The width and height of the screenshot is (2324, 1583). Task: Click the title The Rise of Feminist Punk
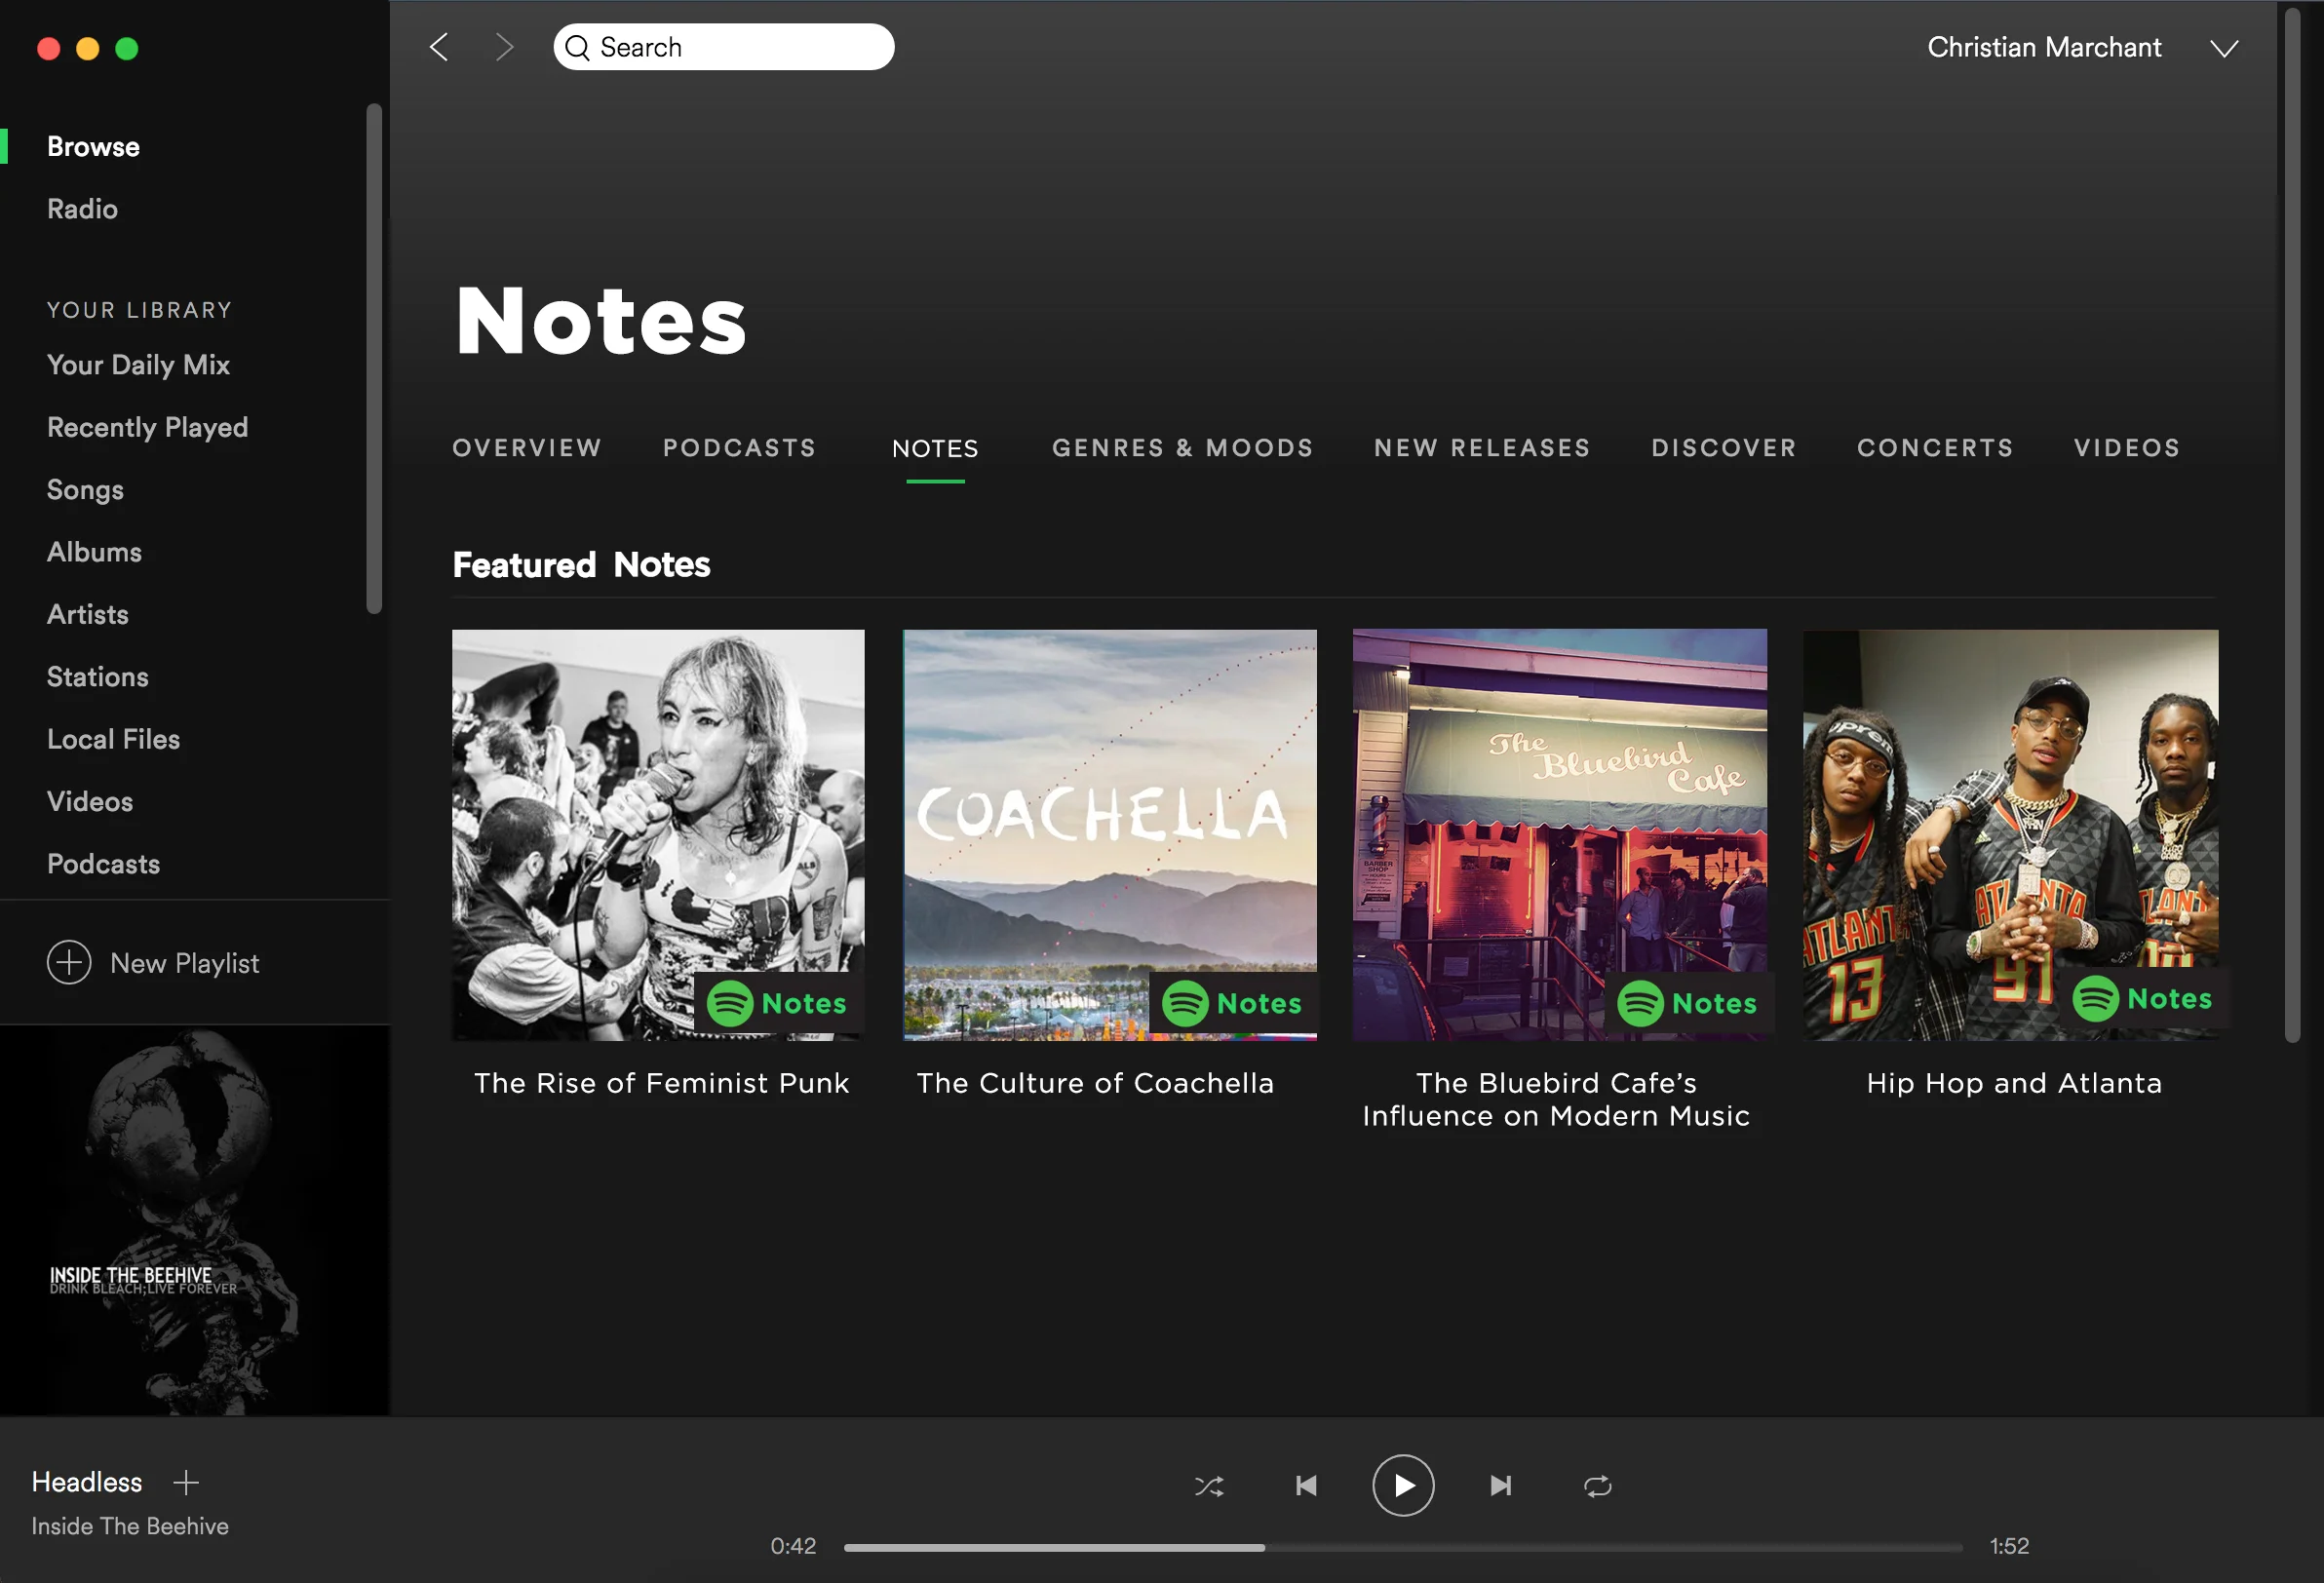(x=661, y=1083)
